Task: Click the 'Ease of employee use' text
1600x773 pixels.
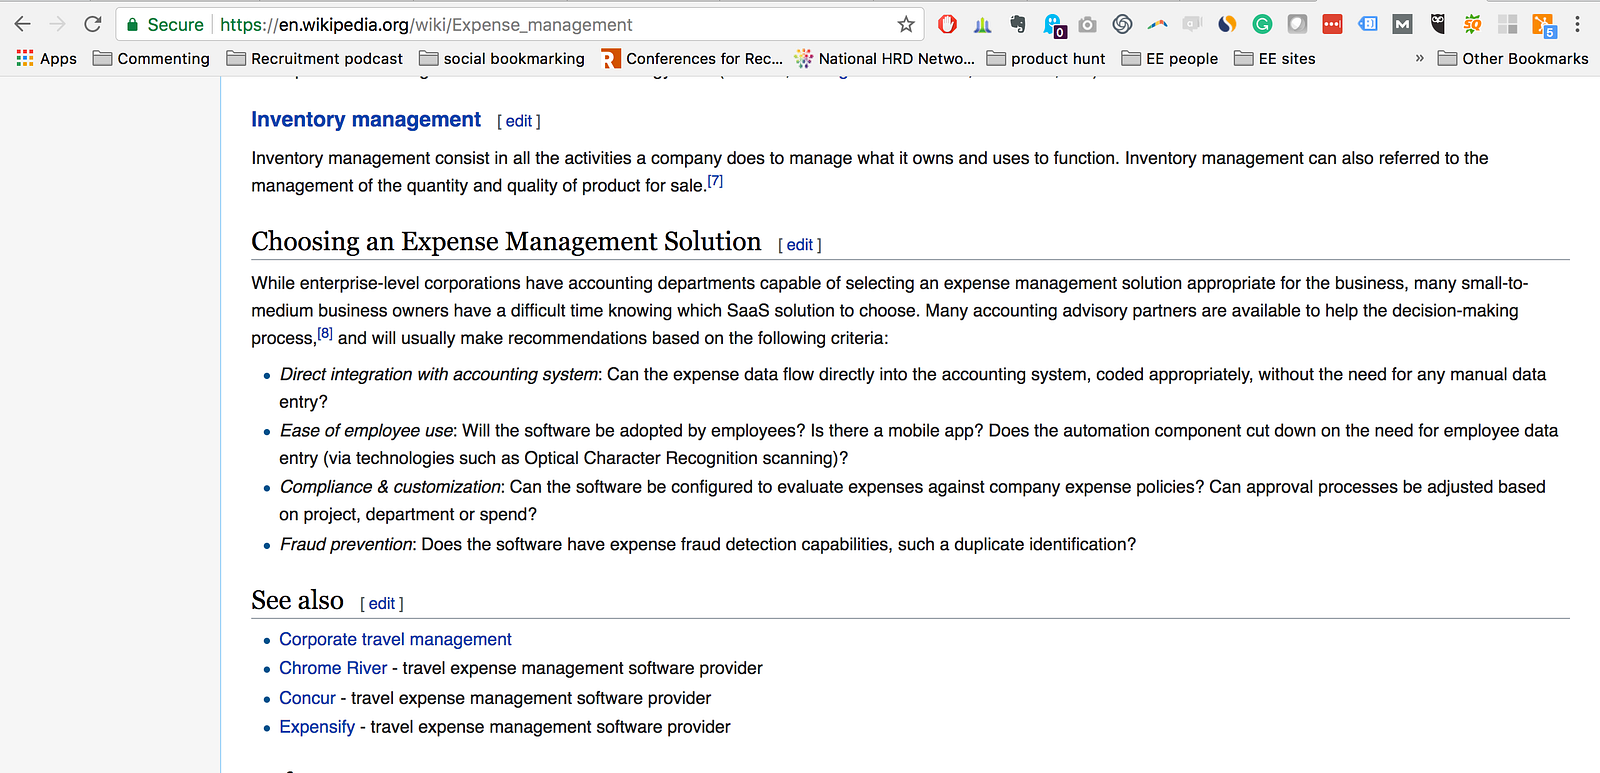Action: click(367, 430)
